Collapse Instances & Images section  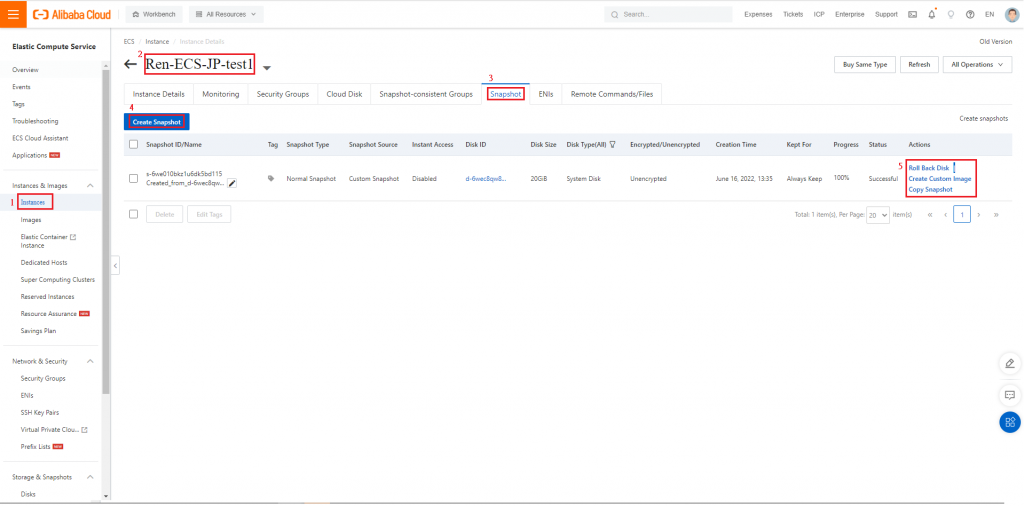90,185
